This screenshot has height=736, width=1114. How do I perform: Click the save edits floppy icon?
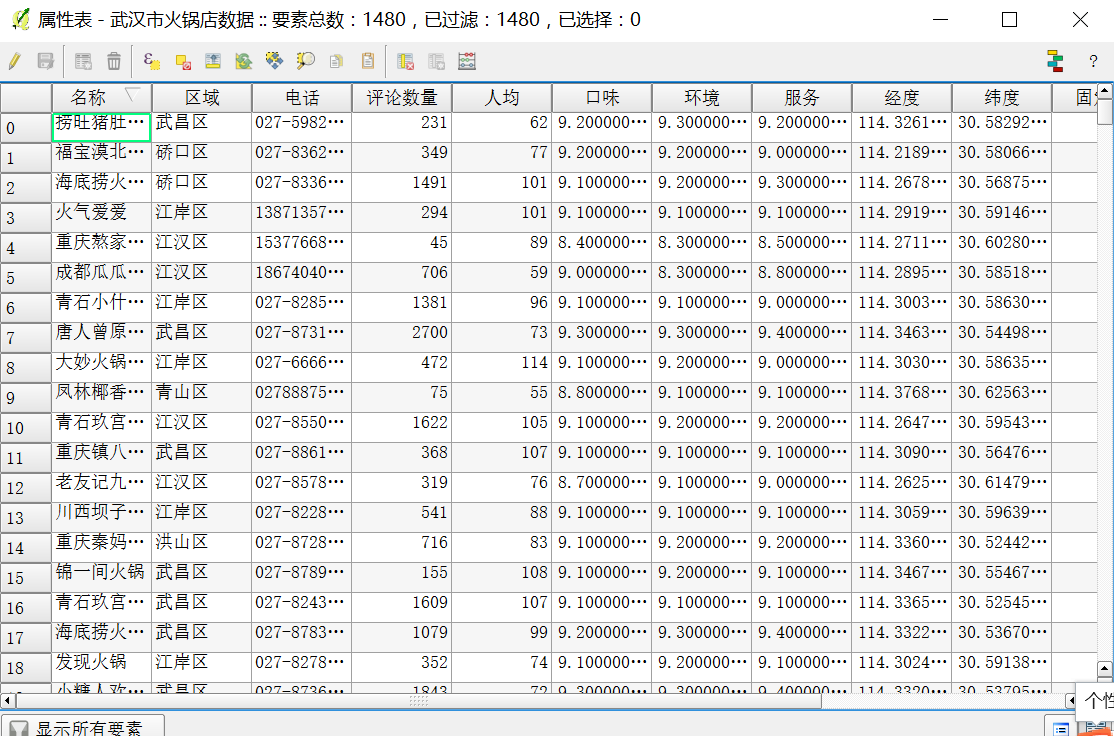pos(45,61)
